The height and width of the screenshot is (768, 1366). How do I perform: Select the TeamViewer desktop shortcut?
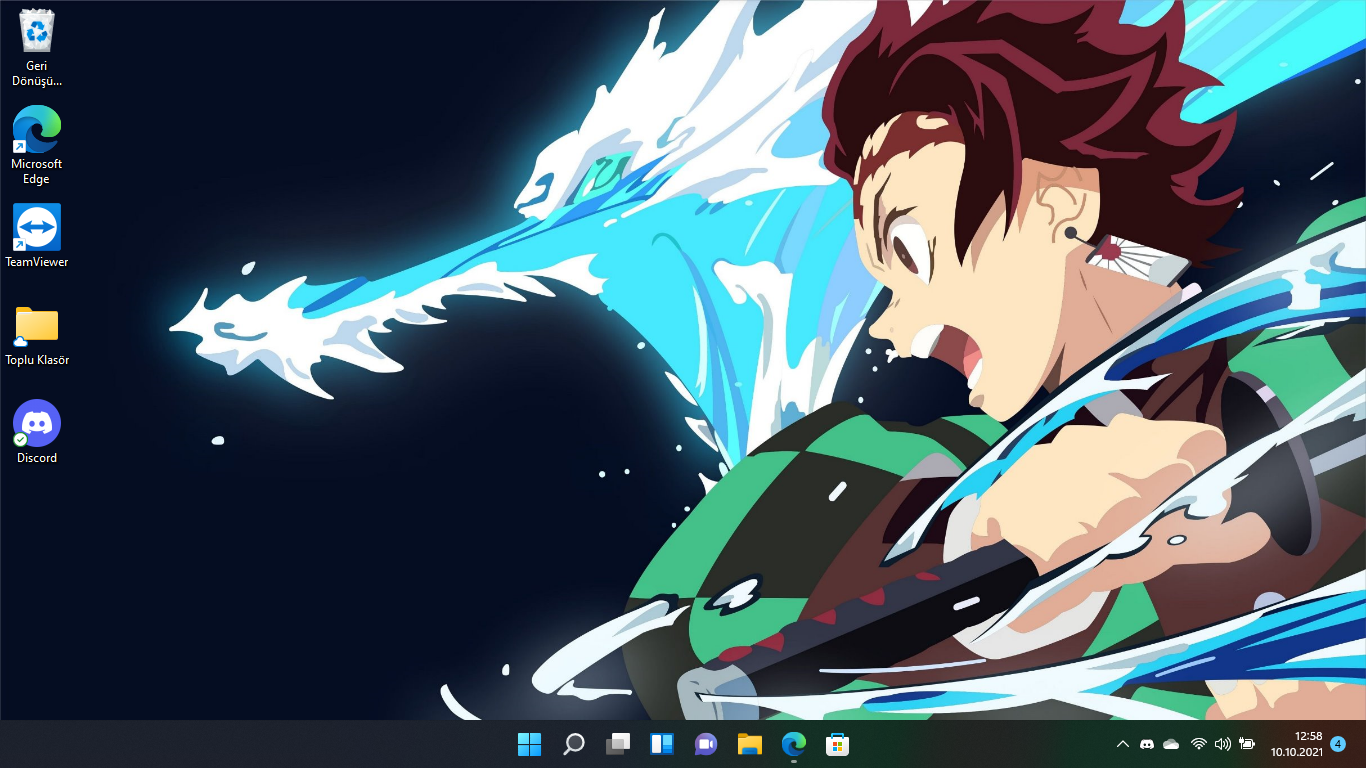tap(37, 236)
